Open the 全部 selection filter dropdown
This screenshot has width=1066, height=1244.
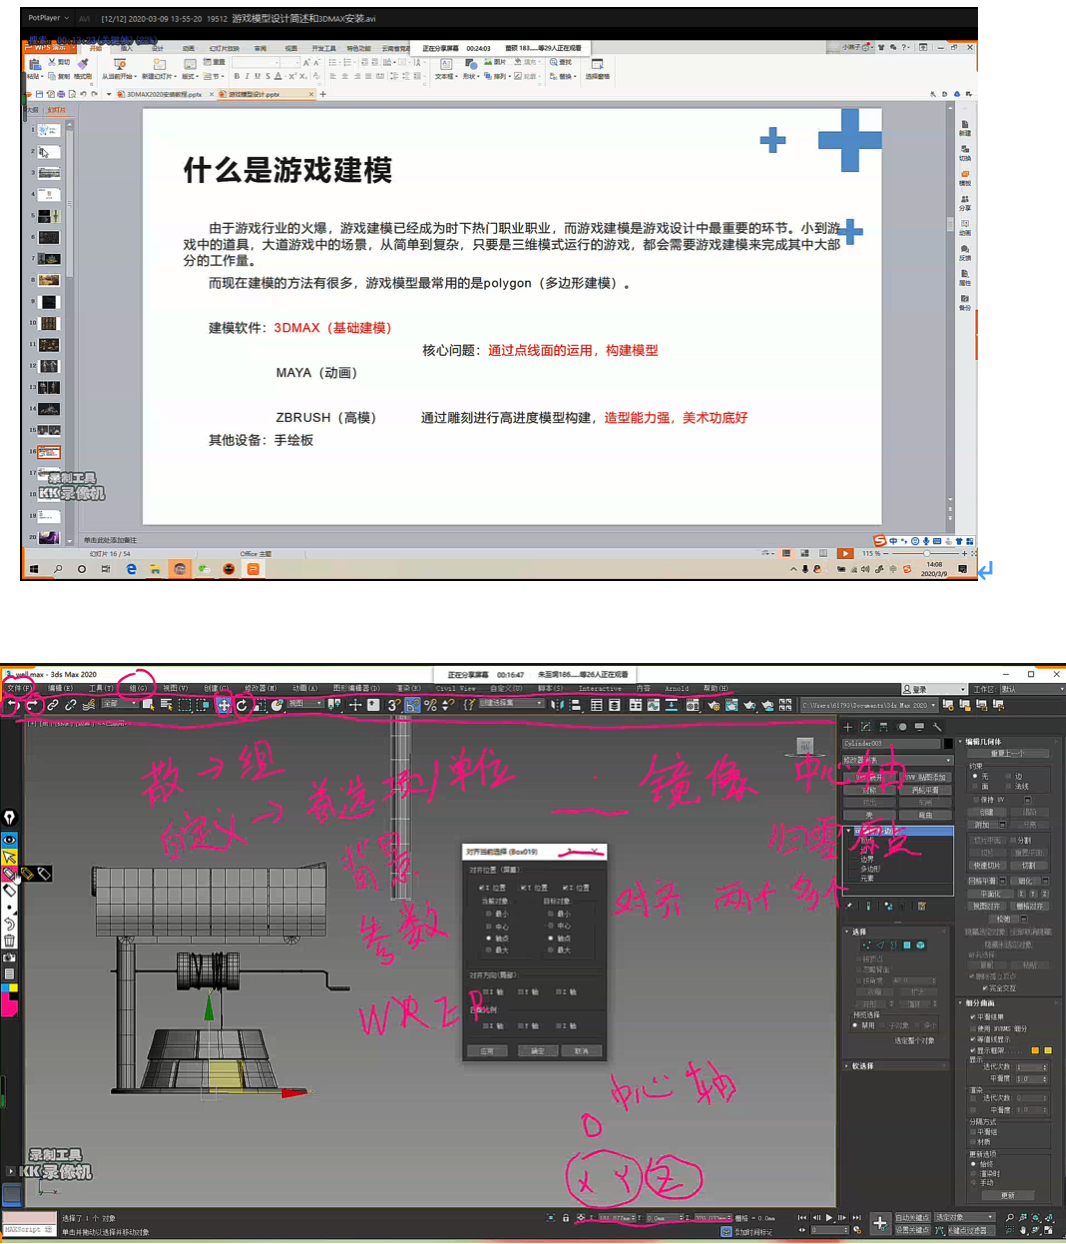[120, 705]
